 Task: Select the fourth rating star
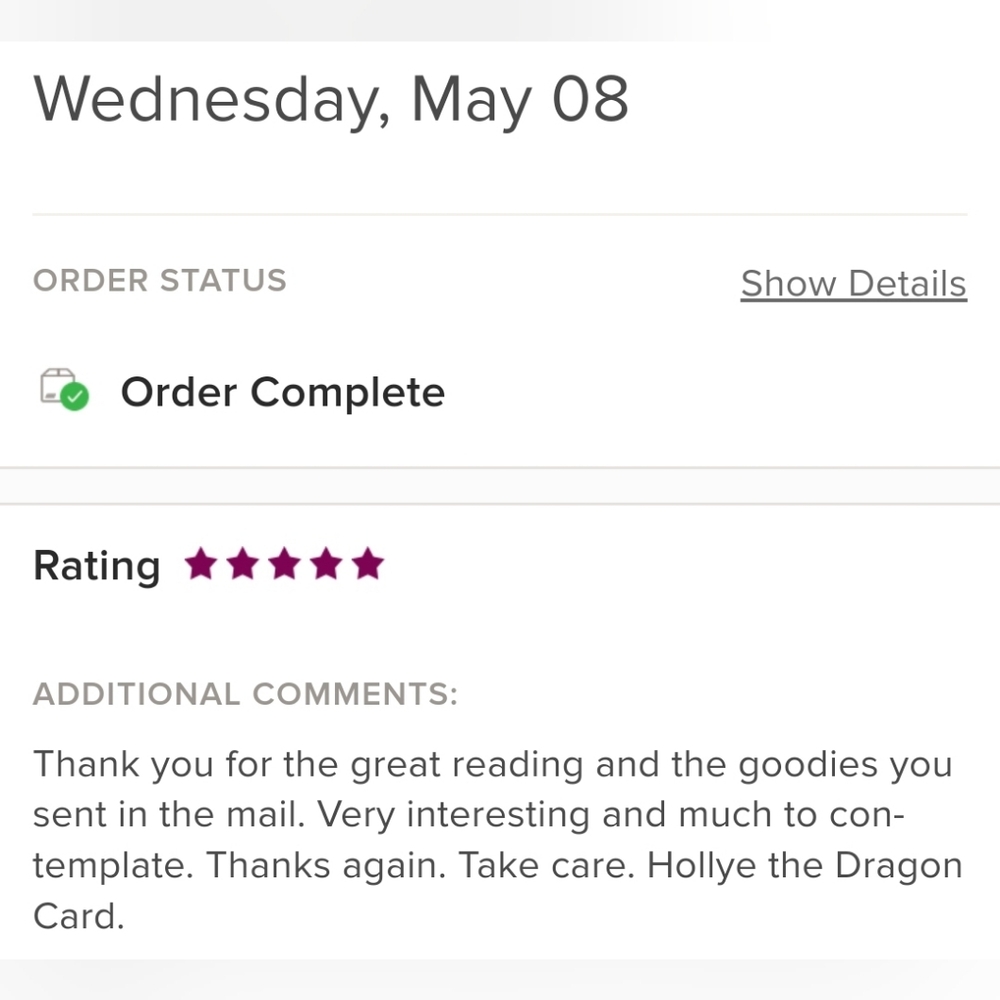click(x=326, y=565)
